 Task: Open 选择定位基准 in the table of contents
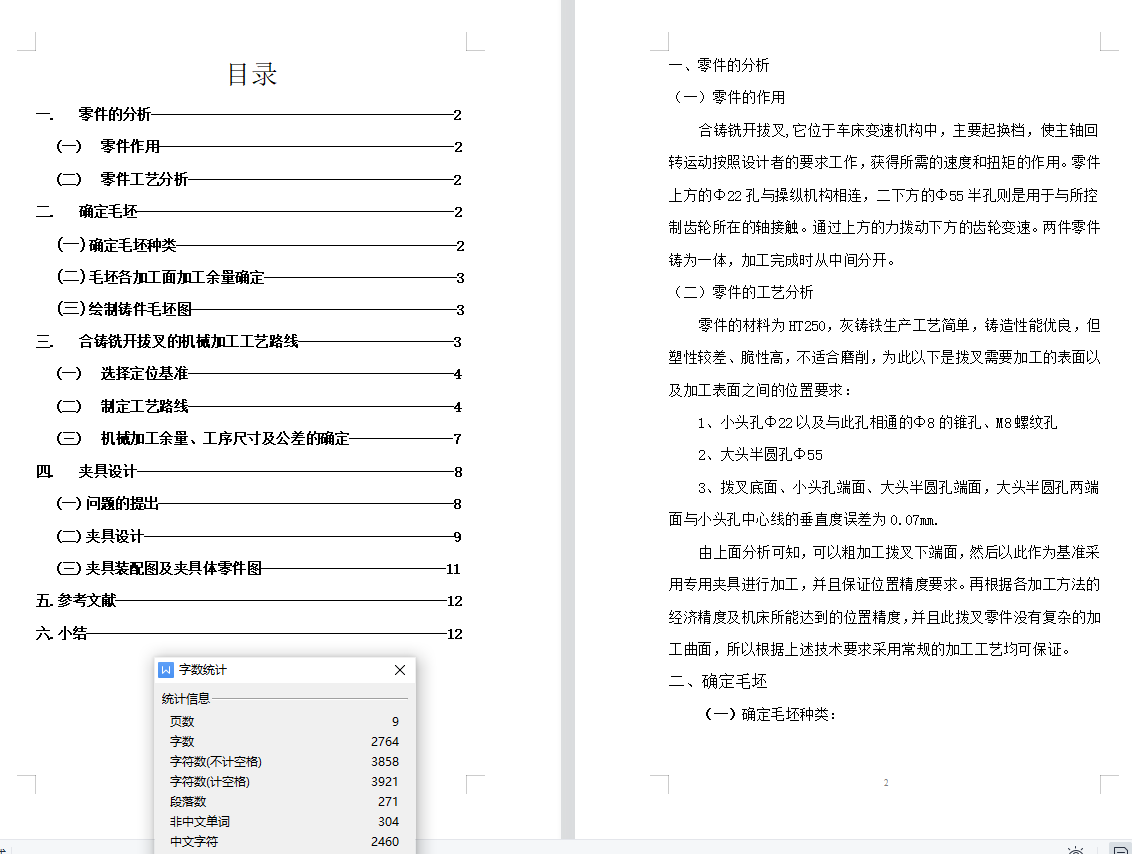tap(144, 374)
